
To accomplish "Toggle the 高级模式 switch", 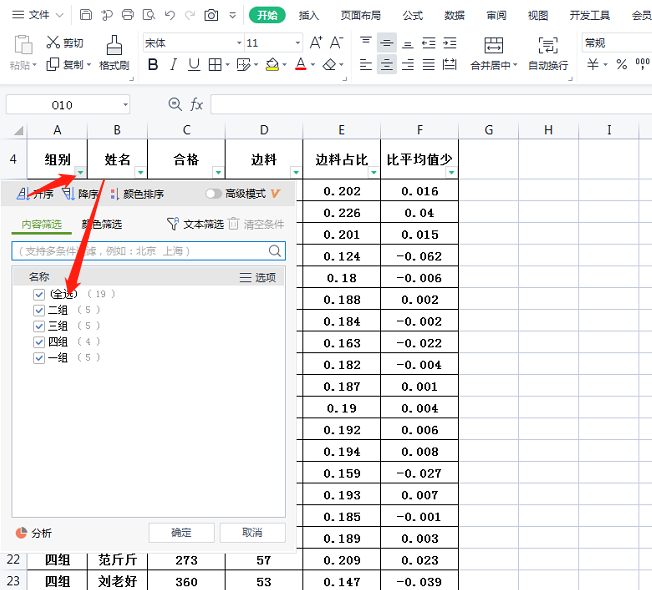I will pyautogui.click(x=213, y=194).
